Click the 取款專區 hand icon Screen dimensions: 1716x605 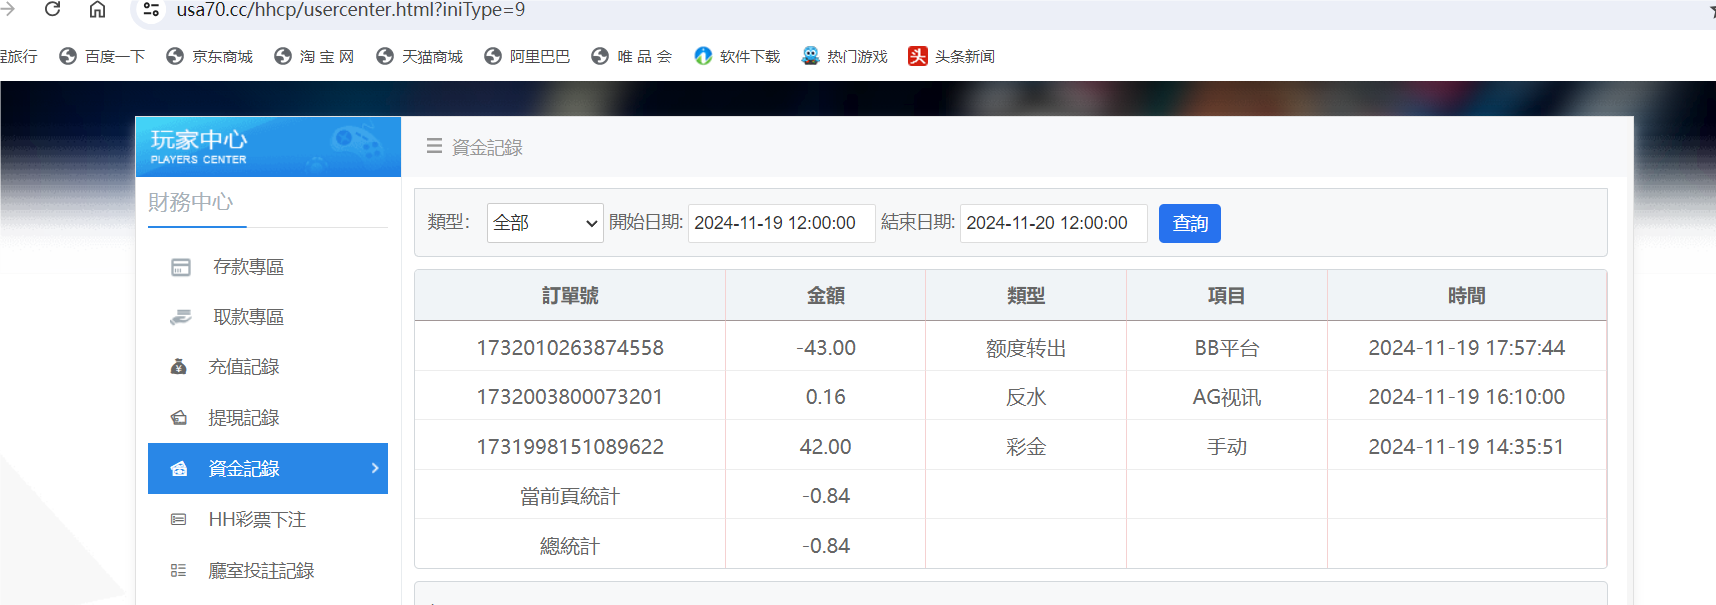[181, 317]
